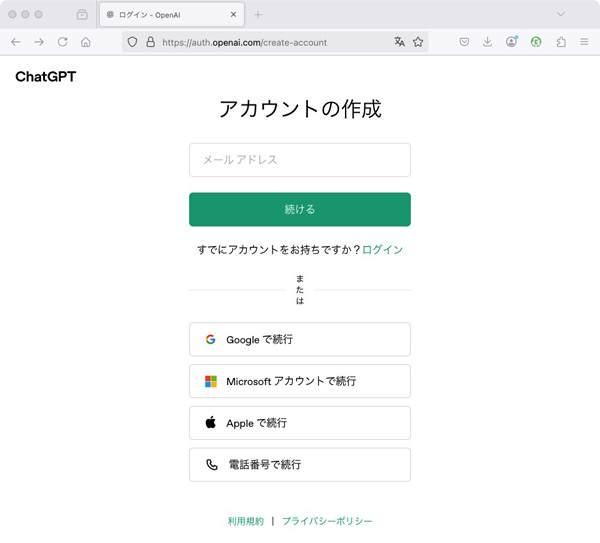Screen dimensions: 600x543
Task: Expand the list all tabs chevron
Action: pos(561,14)
